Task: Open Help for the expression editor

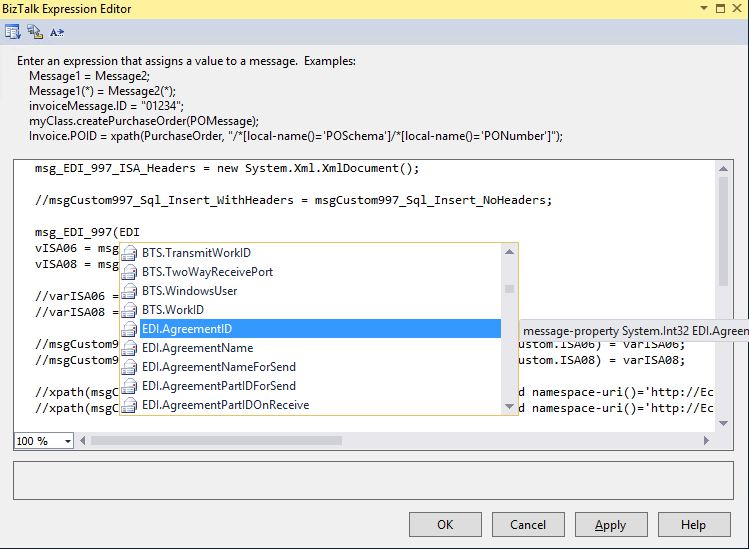Action: 694,525
